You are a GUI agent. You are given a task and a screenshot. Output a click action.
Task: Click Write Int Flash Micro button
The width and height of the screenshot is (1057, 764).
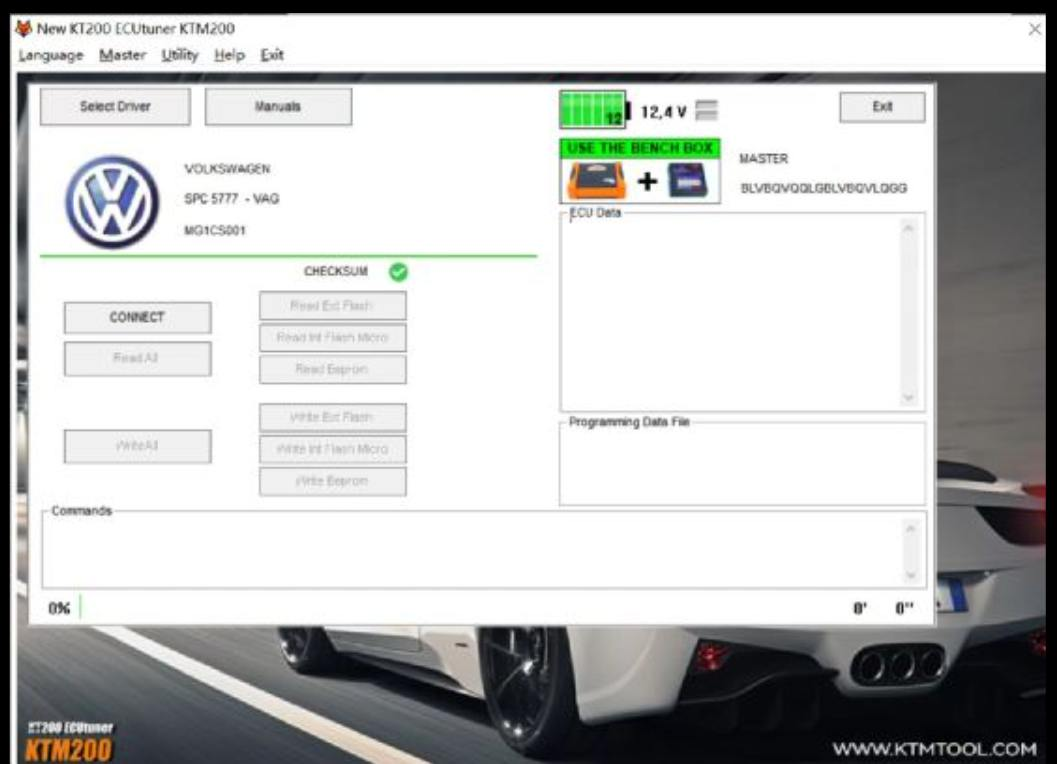pyautogui.click(x=332, y=449)
